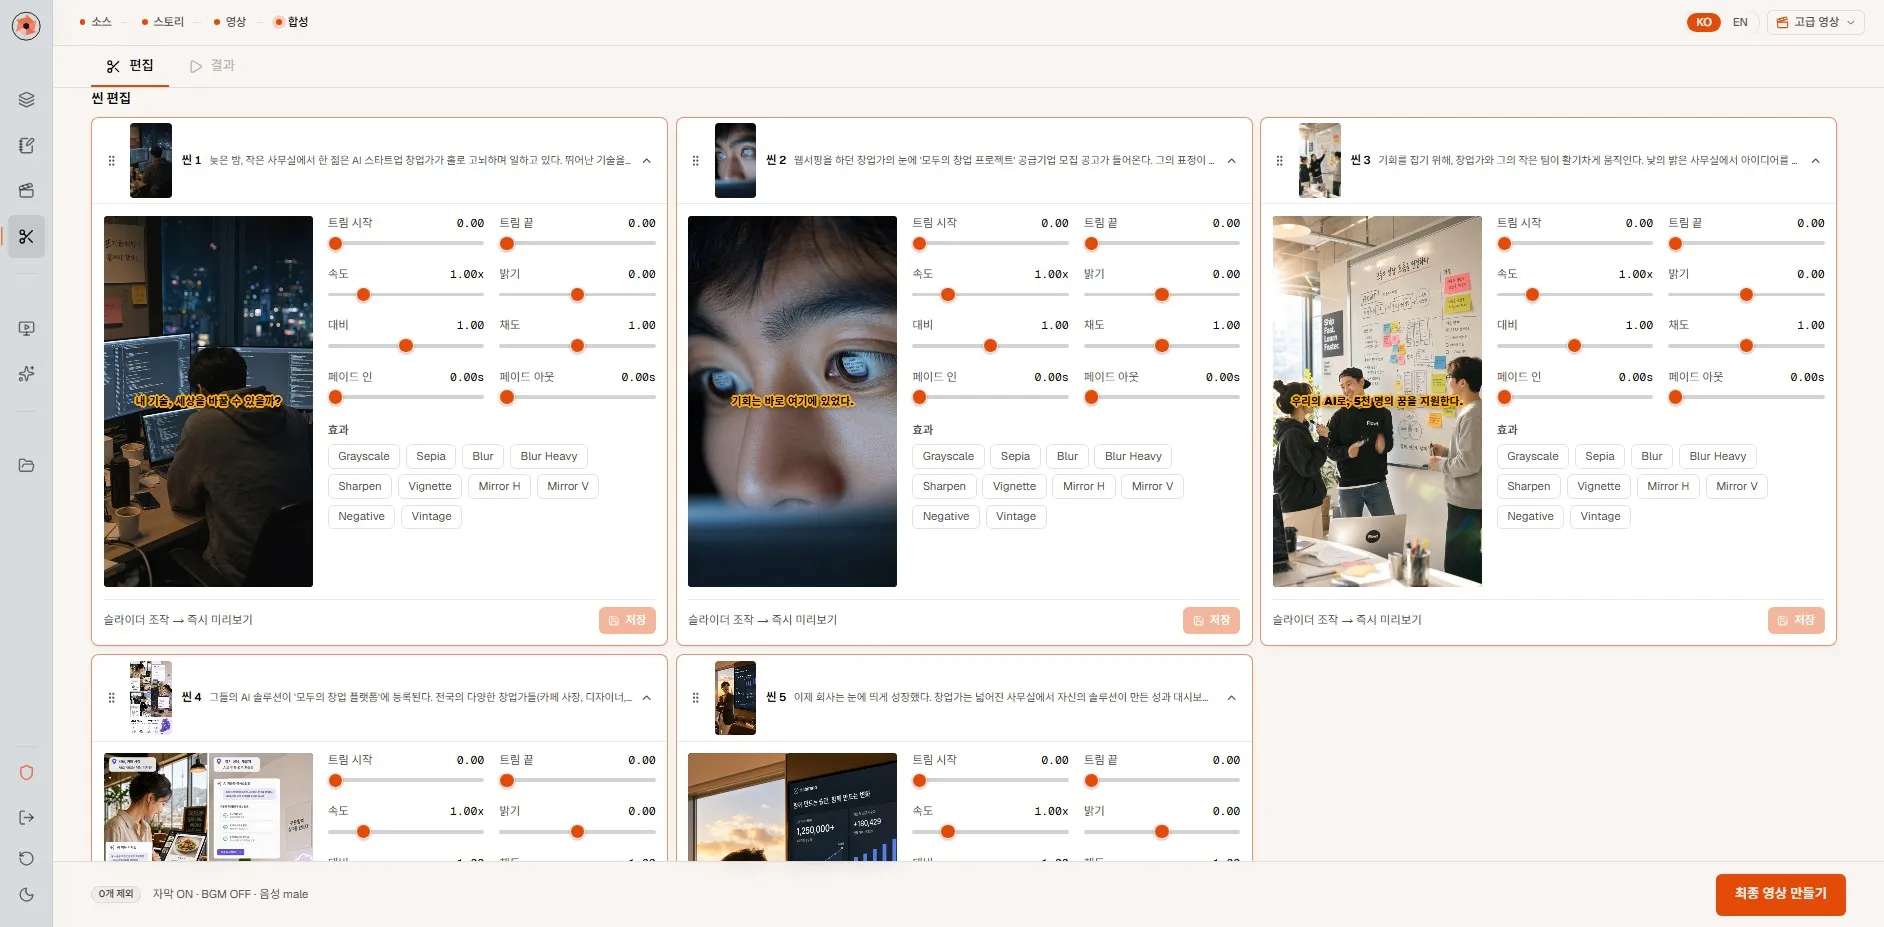Switch language to KO
The height and width of the screenshot is (927, 1884).
pyautogui.click(x=1703, y=22)
